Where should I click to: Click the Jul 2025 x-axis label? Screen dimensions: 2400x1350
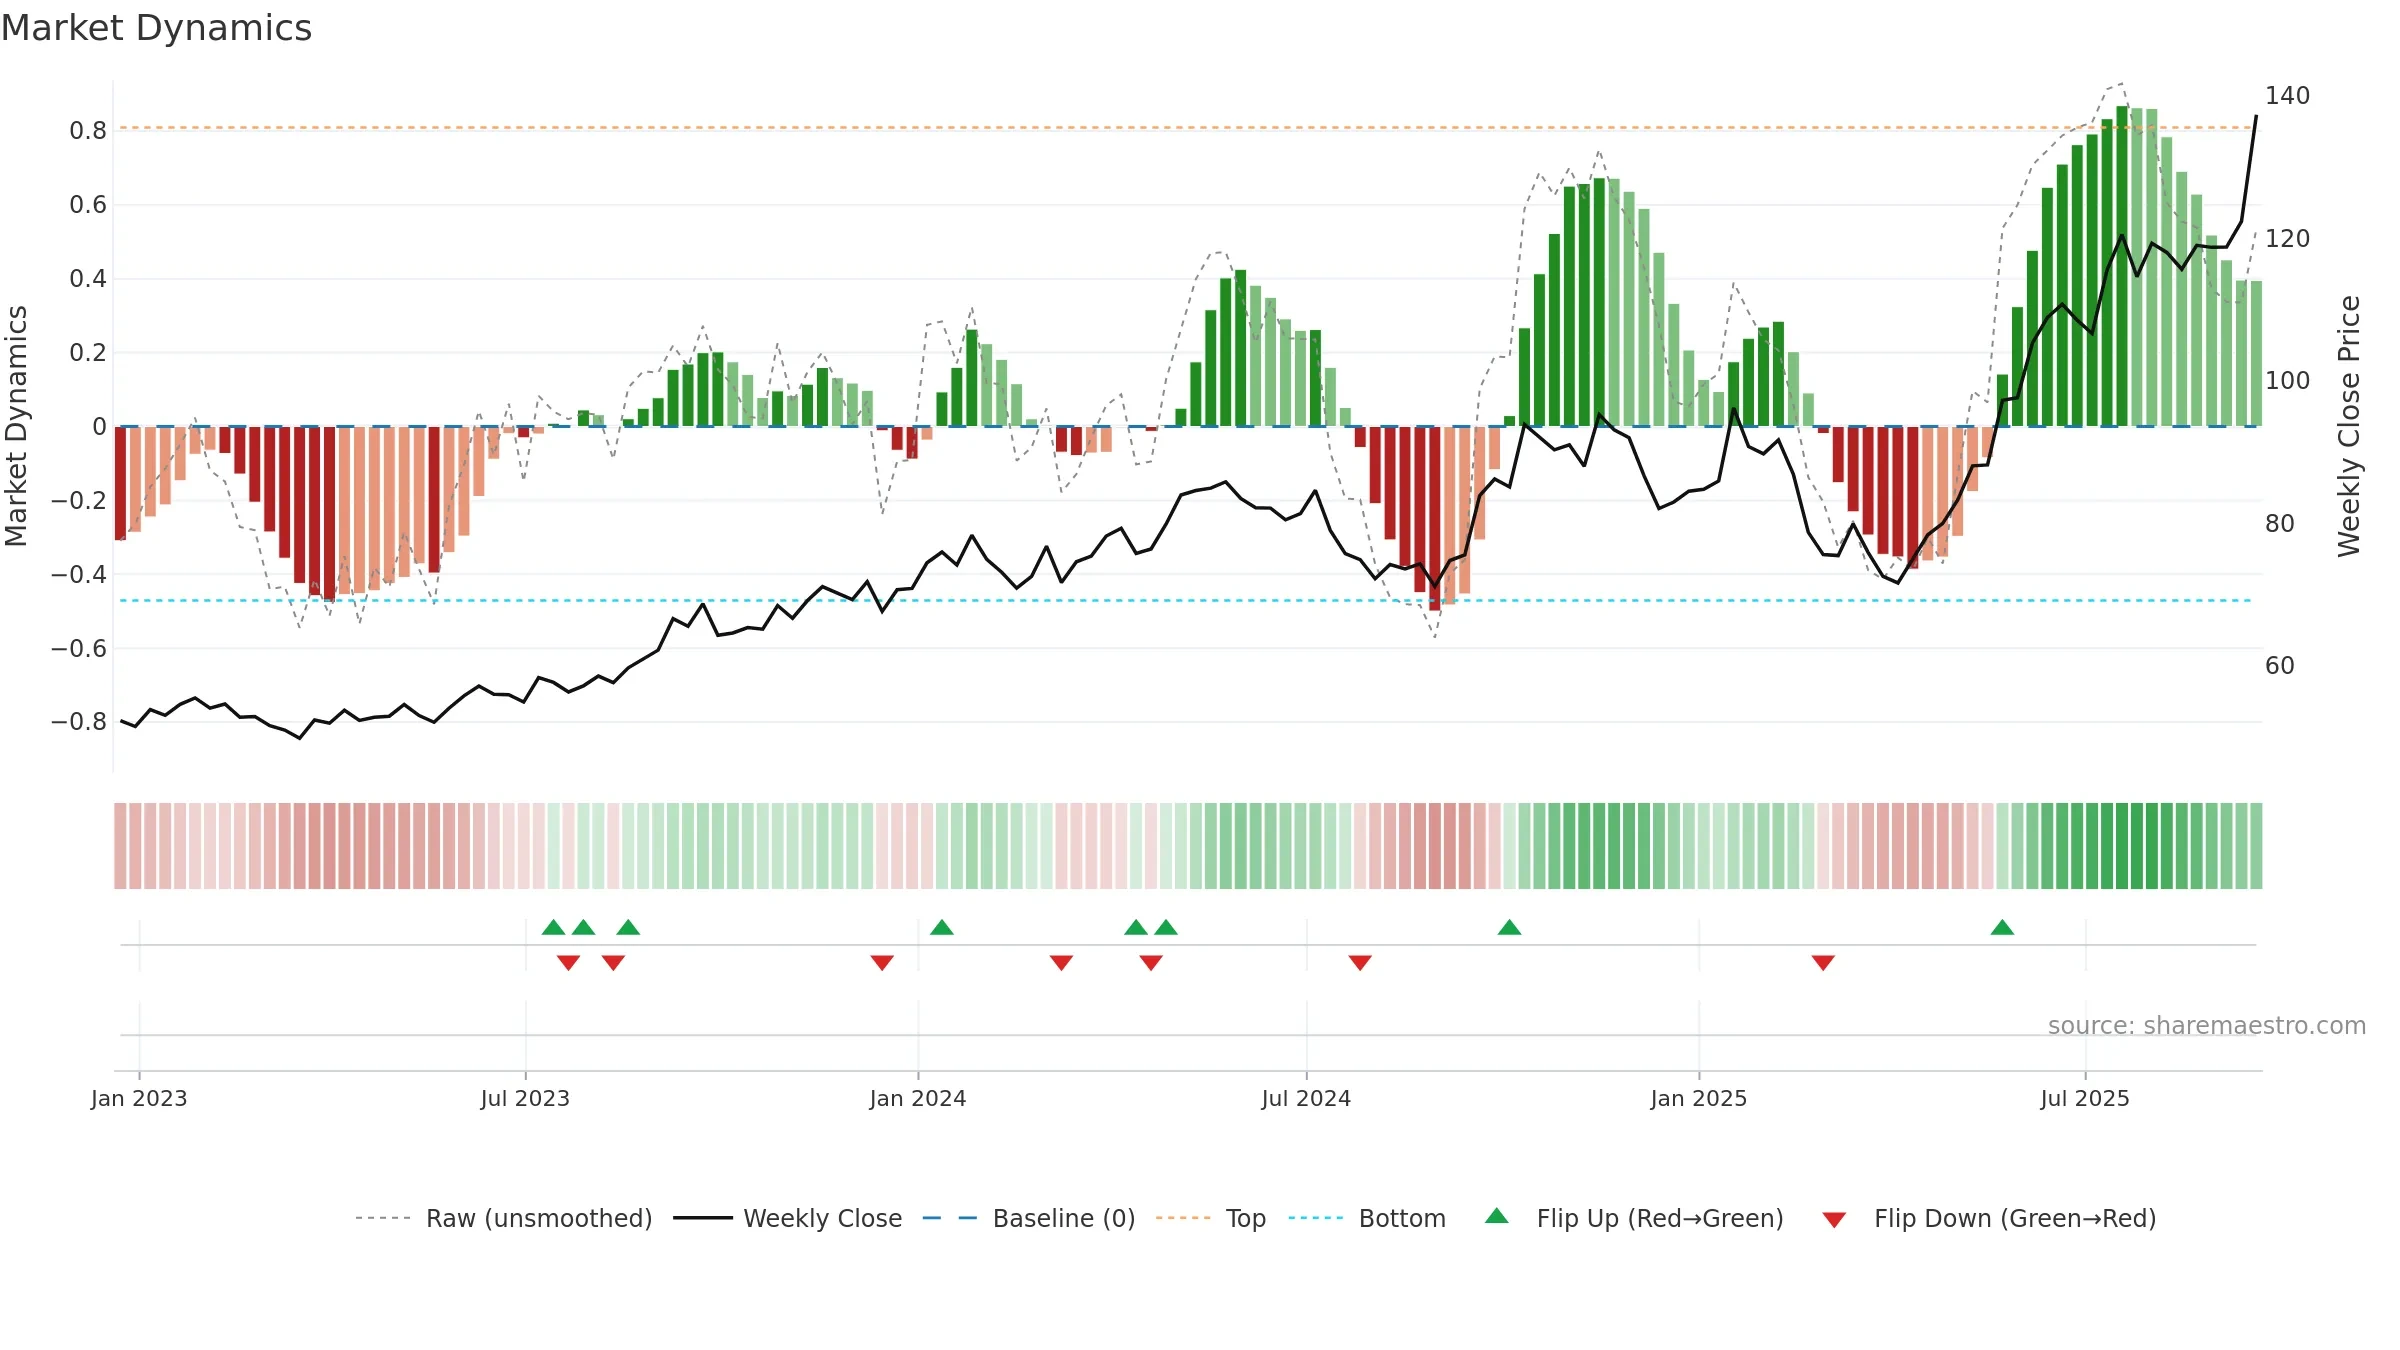coord(2085,1098)
